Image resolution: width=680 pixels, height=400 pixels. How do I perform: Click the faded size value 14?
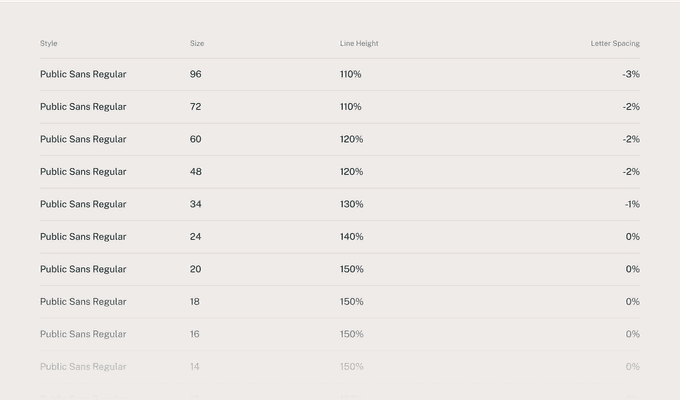coord(195,367)
